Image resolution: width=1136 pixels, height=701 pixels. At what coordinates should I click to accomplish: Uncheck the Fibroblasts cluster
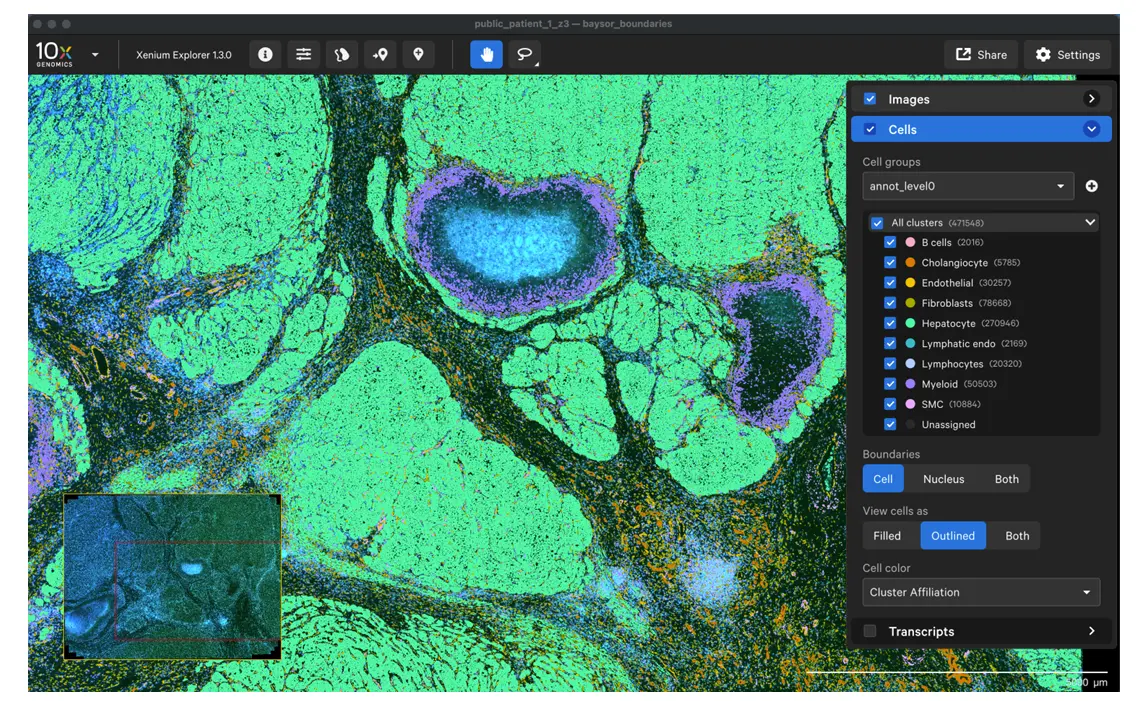(890, 303)
